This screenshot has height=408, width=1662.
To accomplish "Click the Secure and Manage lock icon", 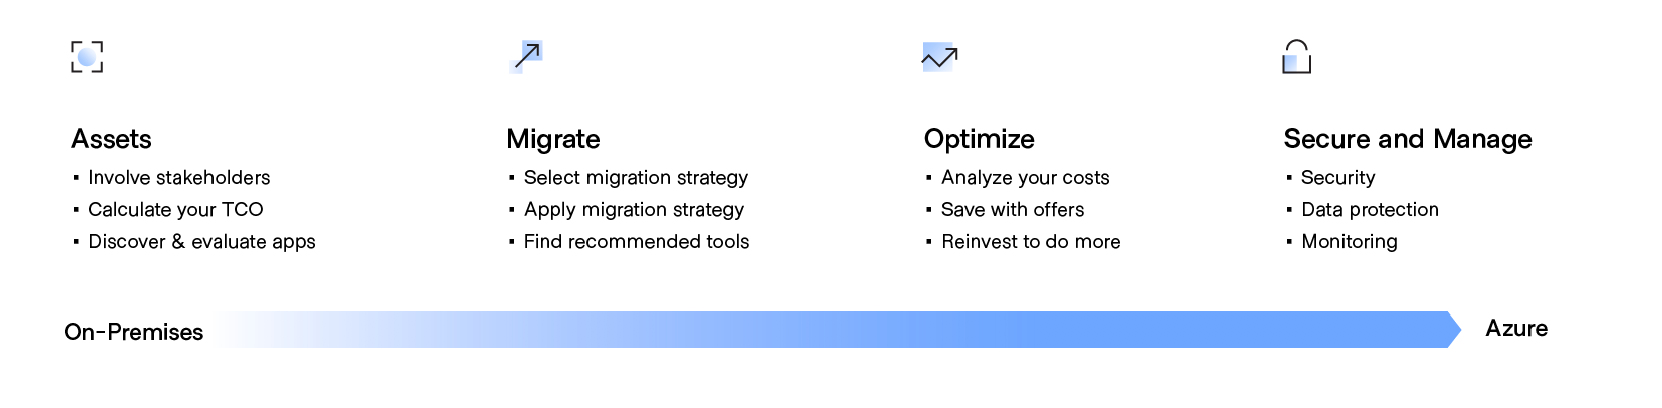I will (x=1297, y=57).
